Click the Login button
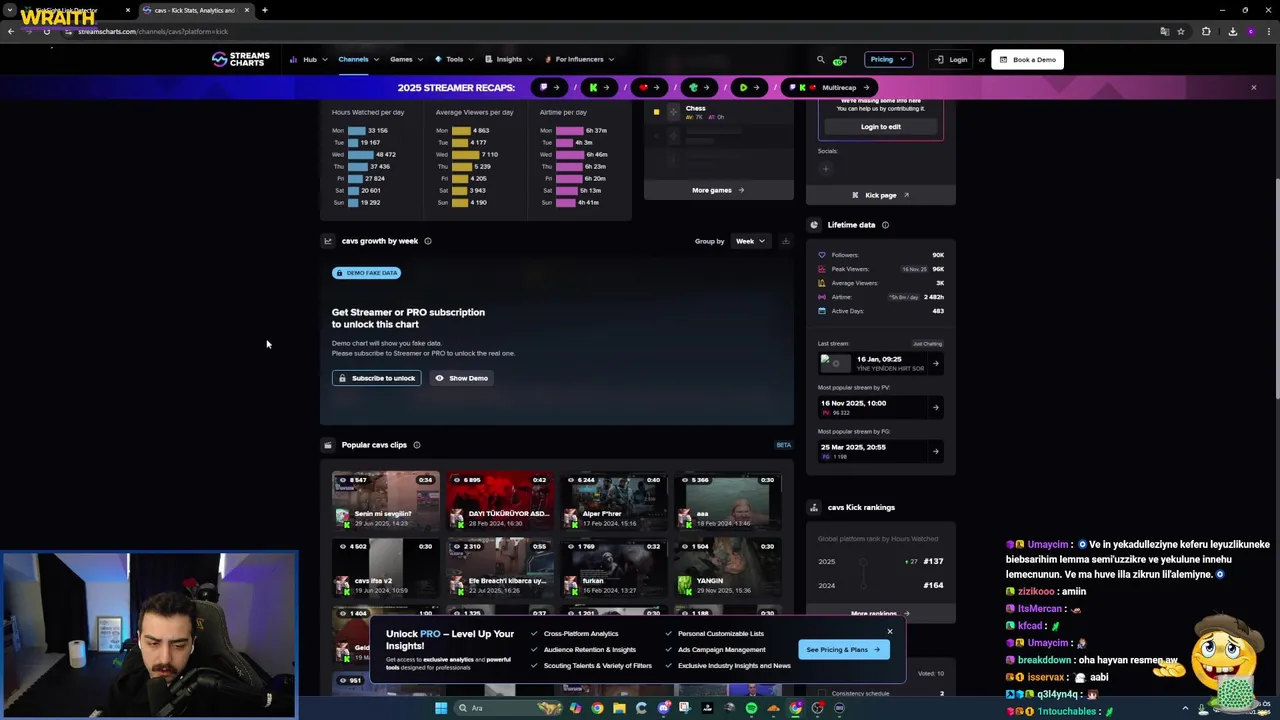This screenshot has height=720, width=1280. 951,59
